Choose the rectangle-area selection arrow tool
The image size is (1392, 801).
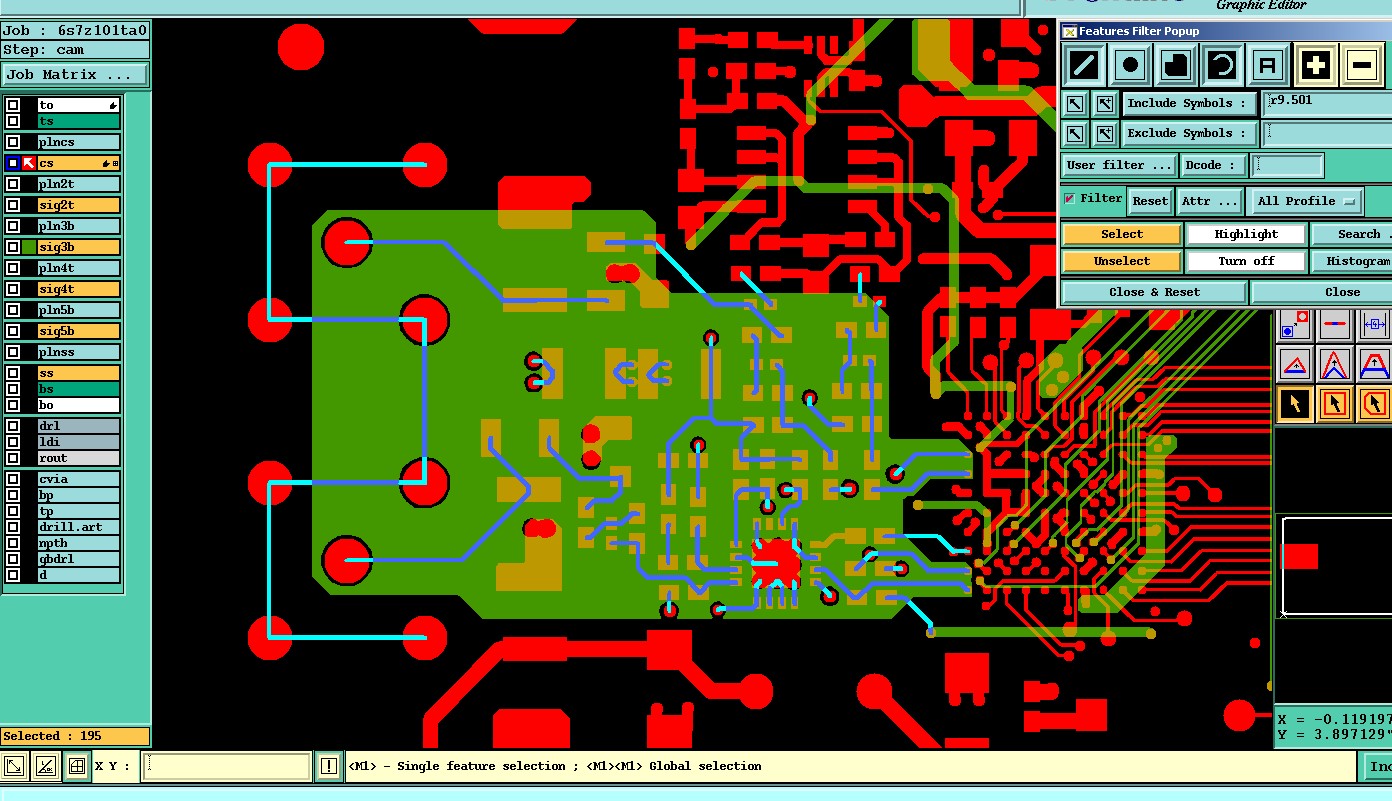1335,404
